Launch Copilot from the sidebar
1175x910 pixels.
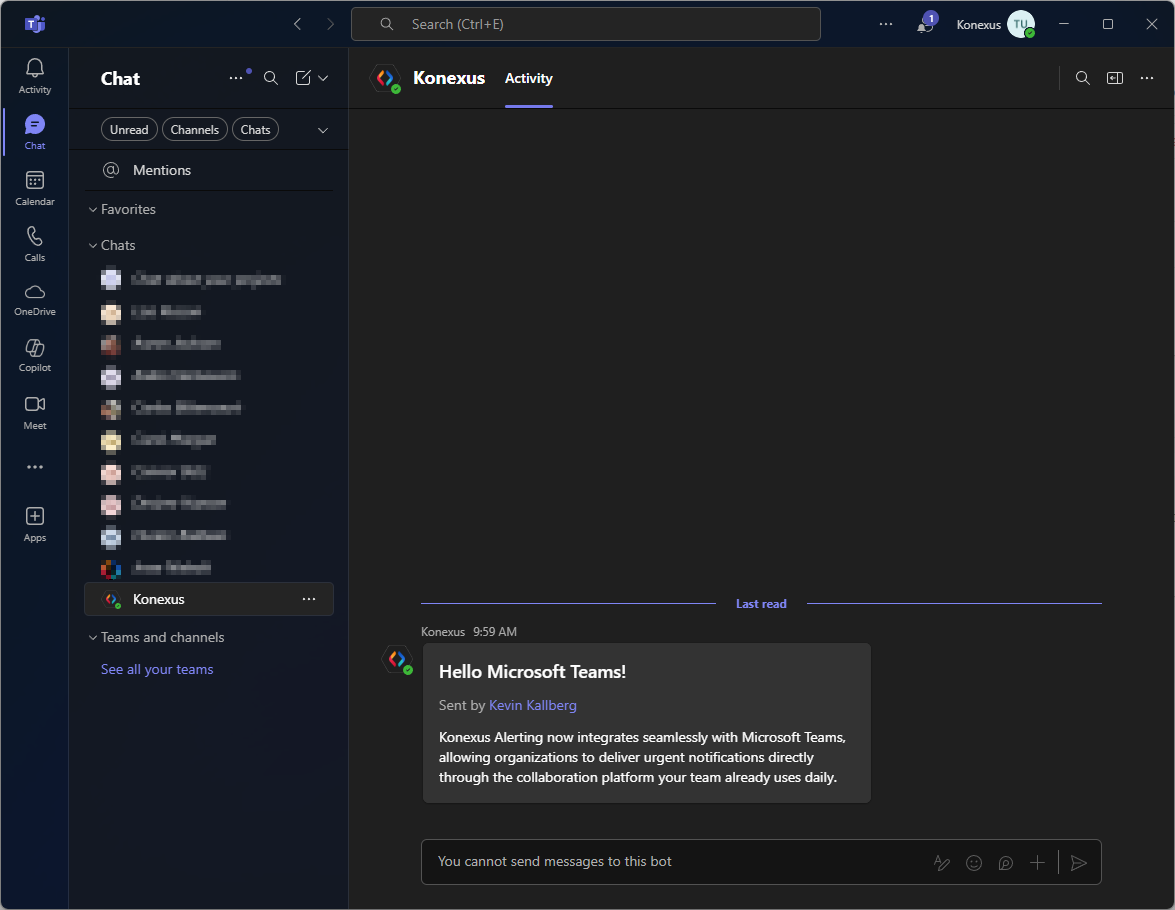[x=35, y=355]
